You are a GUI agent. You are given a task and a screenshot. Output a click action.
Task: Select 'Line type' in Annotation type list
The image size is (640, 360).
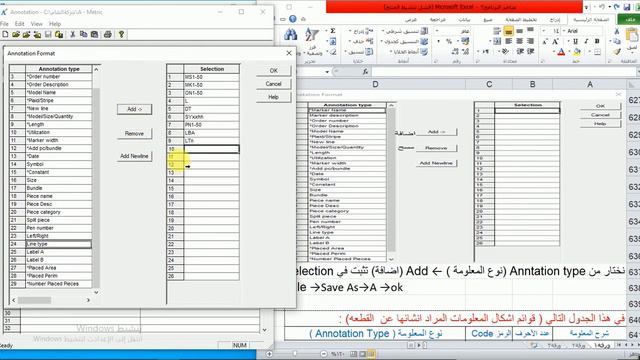tap(58, 244)
